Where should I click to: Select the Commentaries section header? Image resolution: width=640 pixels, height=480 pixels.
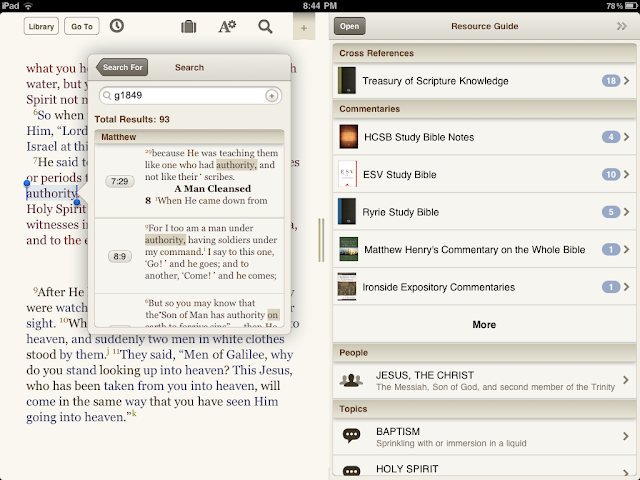(x=484, y=109)
